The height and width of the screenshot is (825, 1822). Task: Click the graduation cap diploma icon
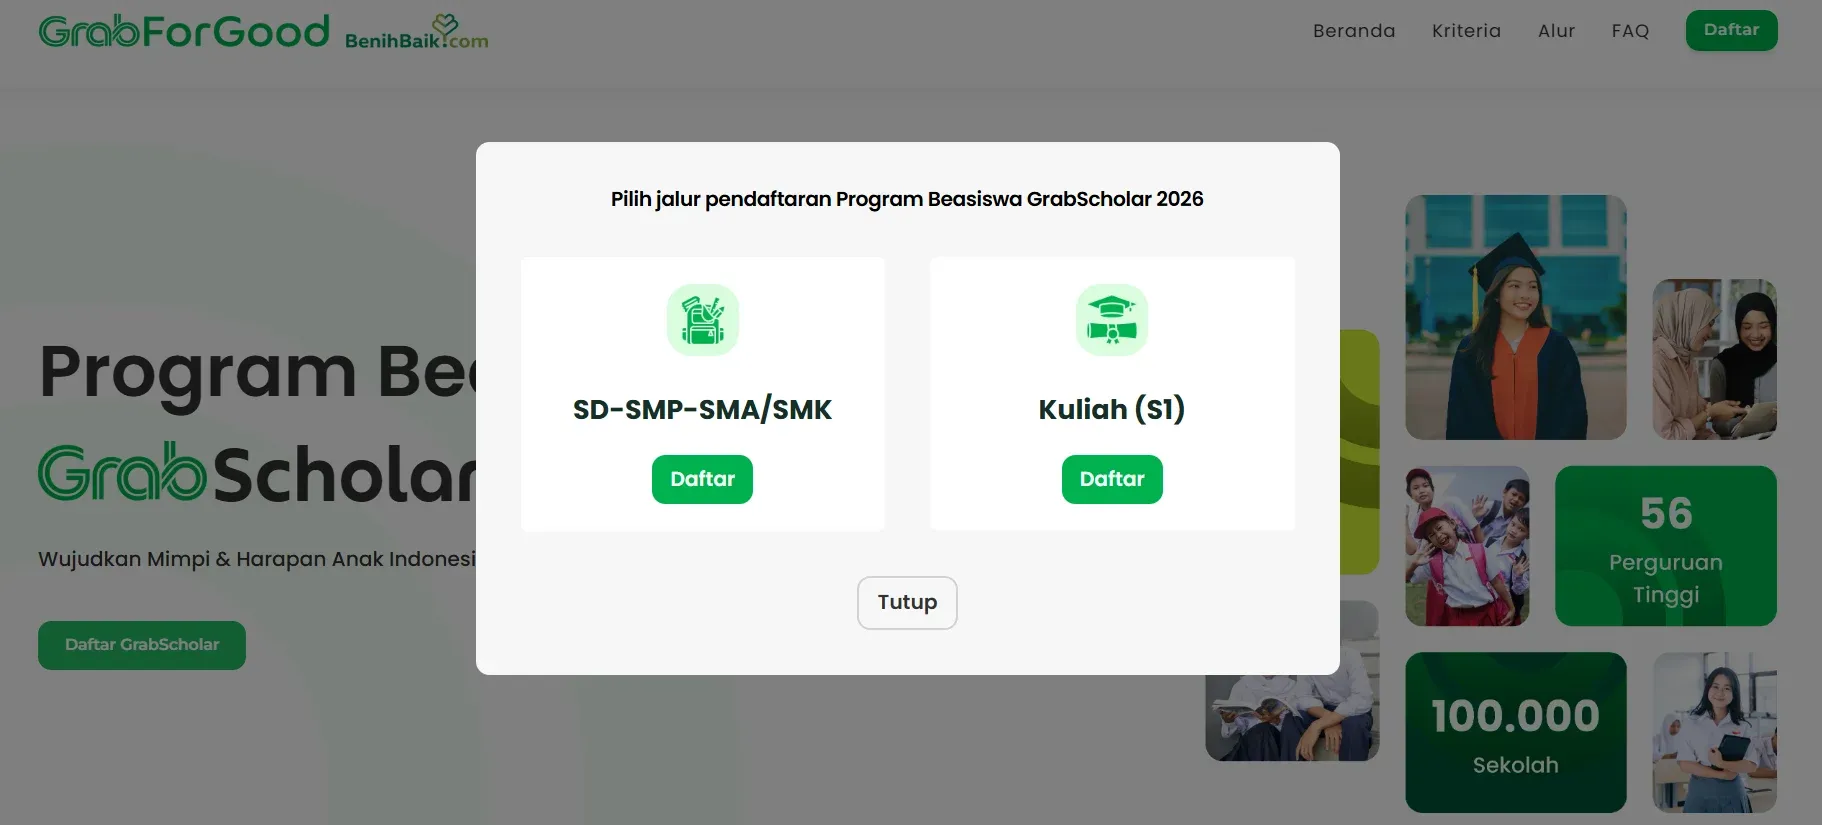pyautogui.click(x=1112, y=320)
